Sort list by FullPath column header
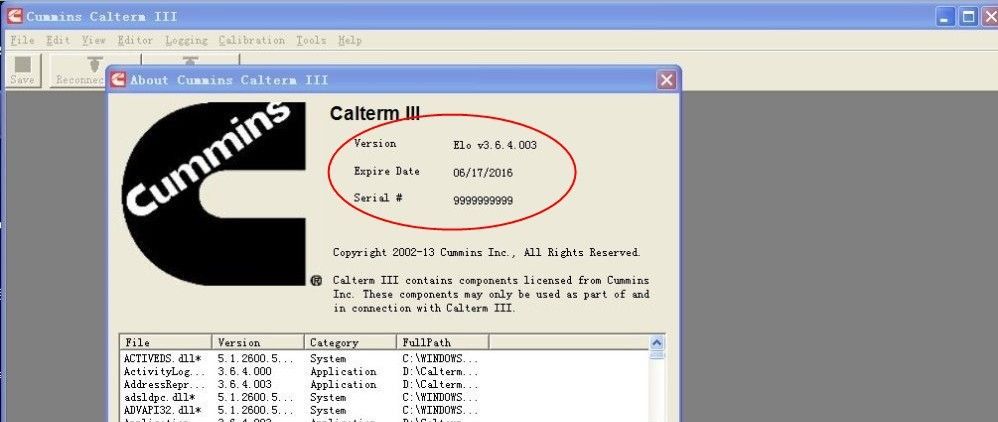Viewport: 998px width, 422px height. (x=442, y=342)
